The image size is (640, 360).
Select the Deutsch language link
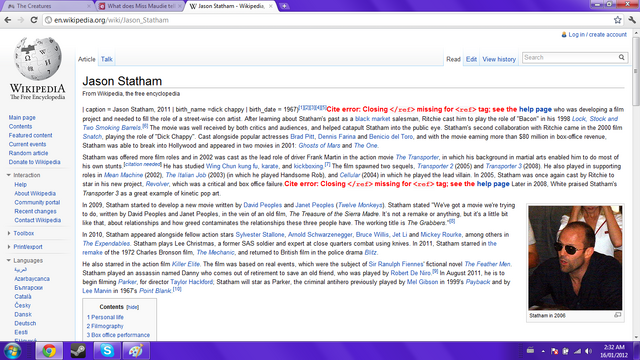click(x=25, y=323)
